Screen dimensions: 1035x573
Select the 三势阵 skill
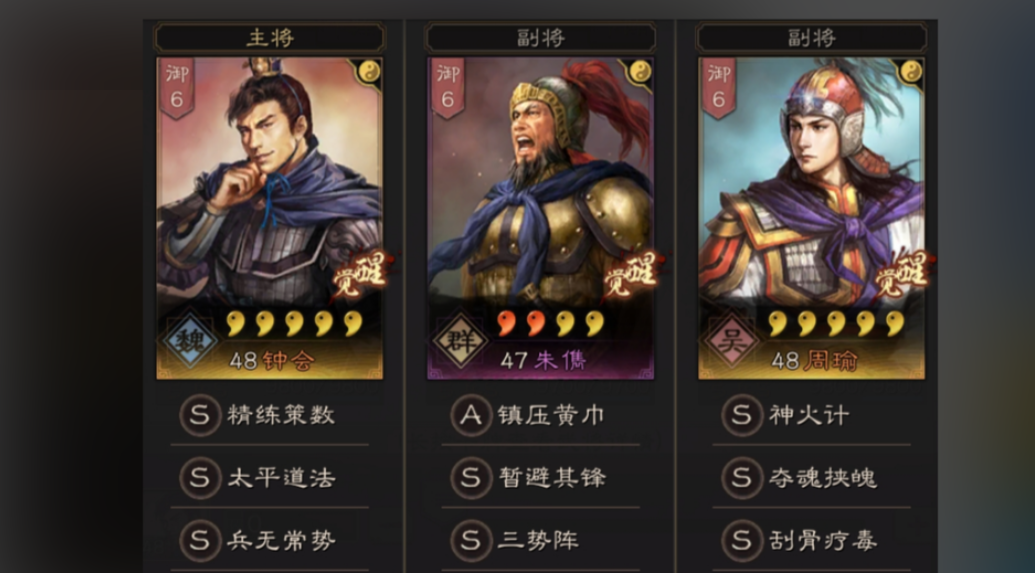pos(541,541)
